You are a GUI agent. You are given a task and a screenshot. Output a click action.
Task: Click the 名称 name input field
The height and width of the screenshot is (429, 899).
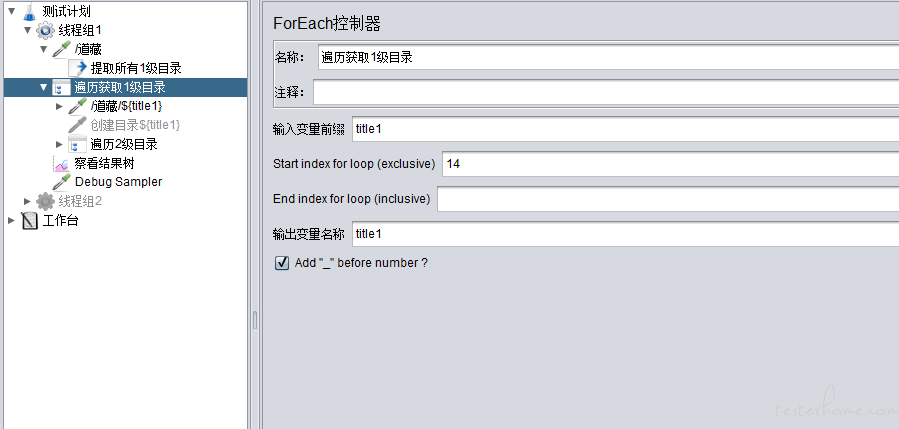[x=608, y=57]
